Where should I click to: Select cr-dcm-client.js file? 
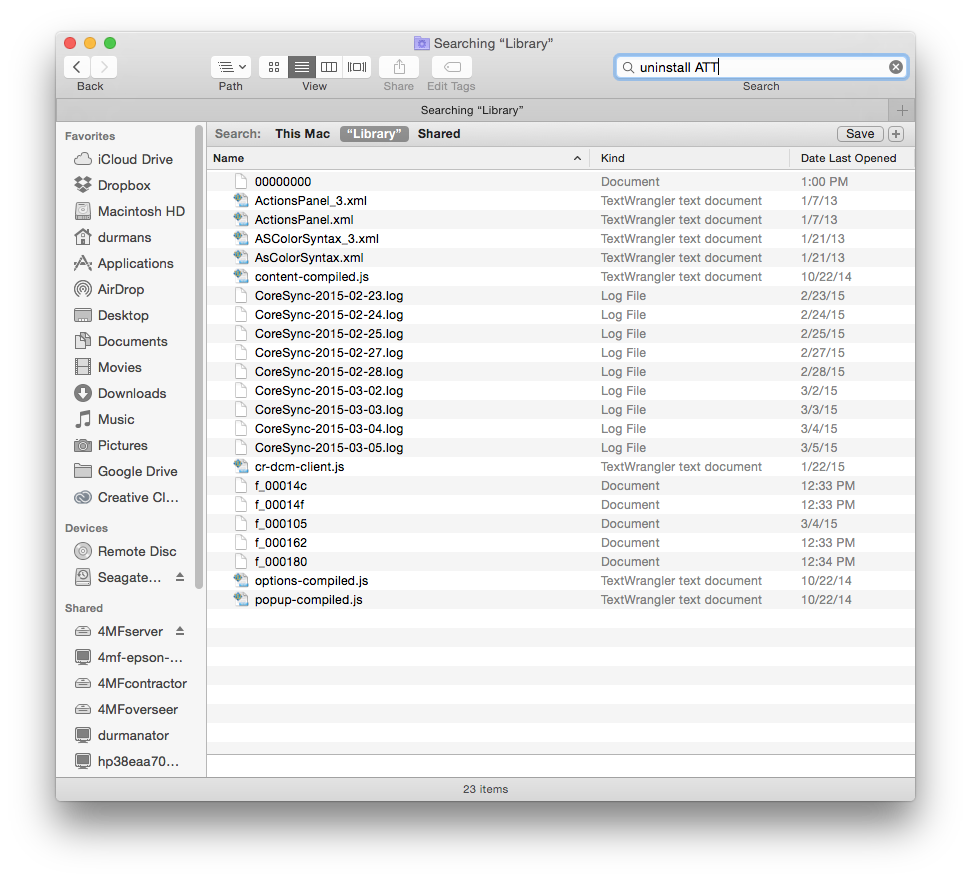coord(560,467)
